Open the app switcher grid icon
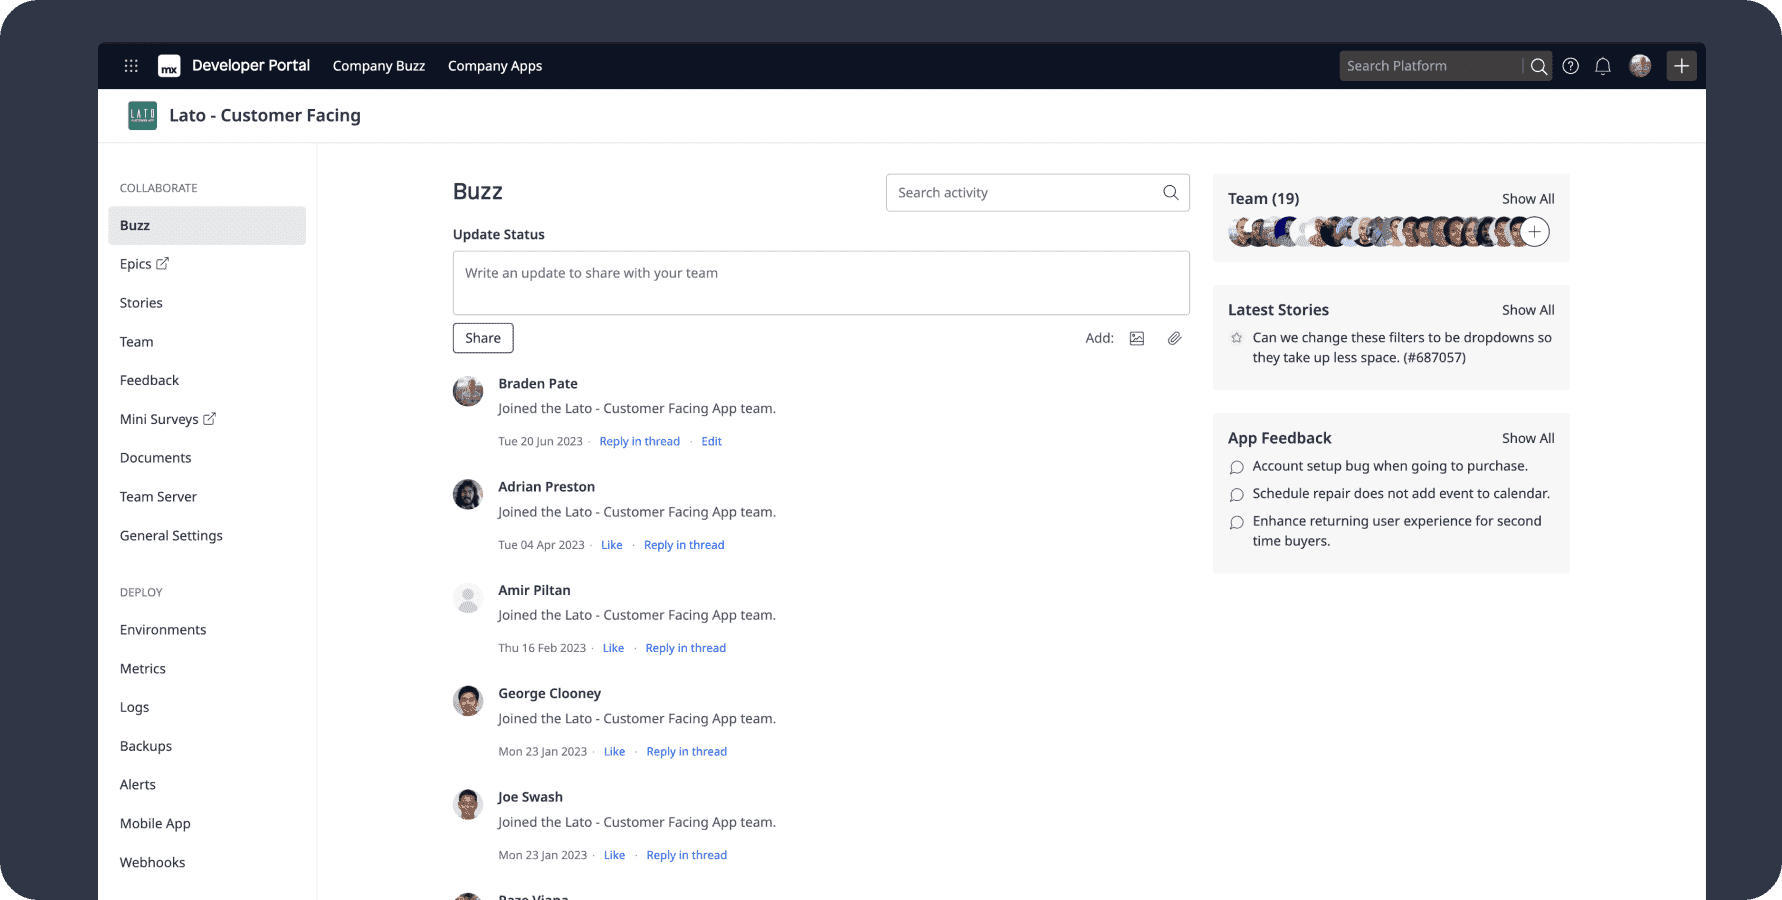The height and width of the screenshot is (900, 1782). click(131, 66)
